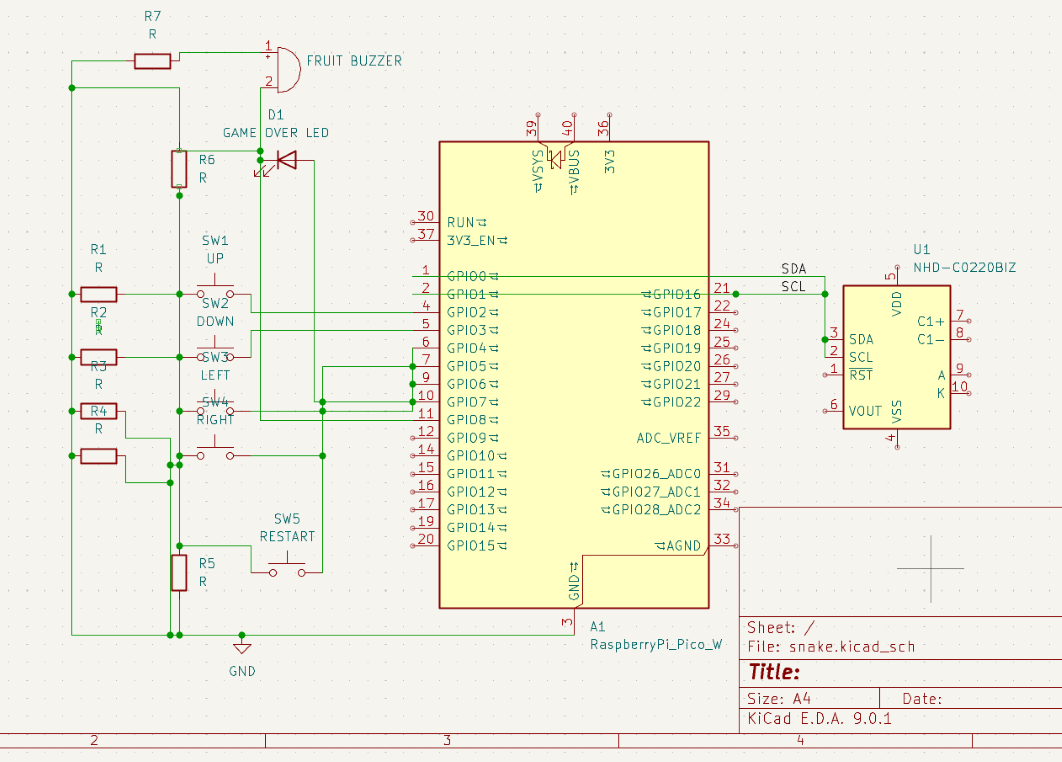The image size is (1062, 762).
Task: Click the RIGHT switch label
Action: 215,420
